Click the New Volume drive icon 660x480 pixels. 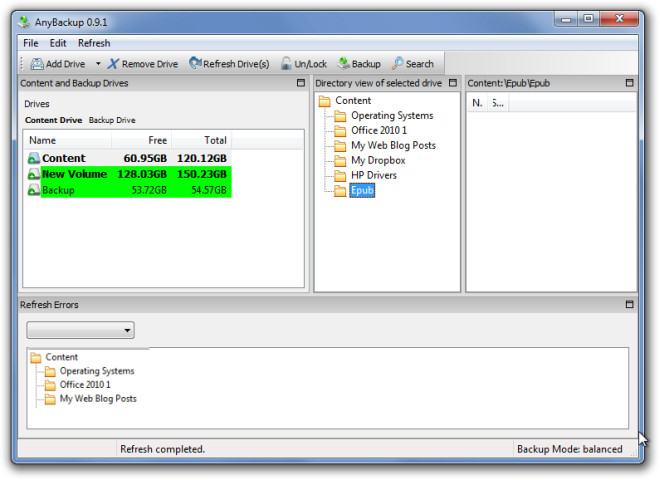(34, 174)
